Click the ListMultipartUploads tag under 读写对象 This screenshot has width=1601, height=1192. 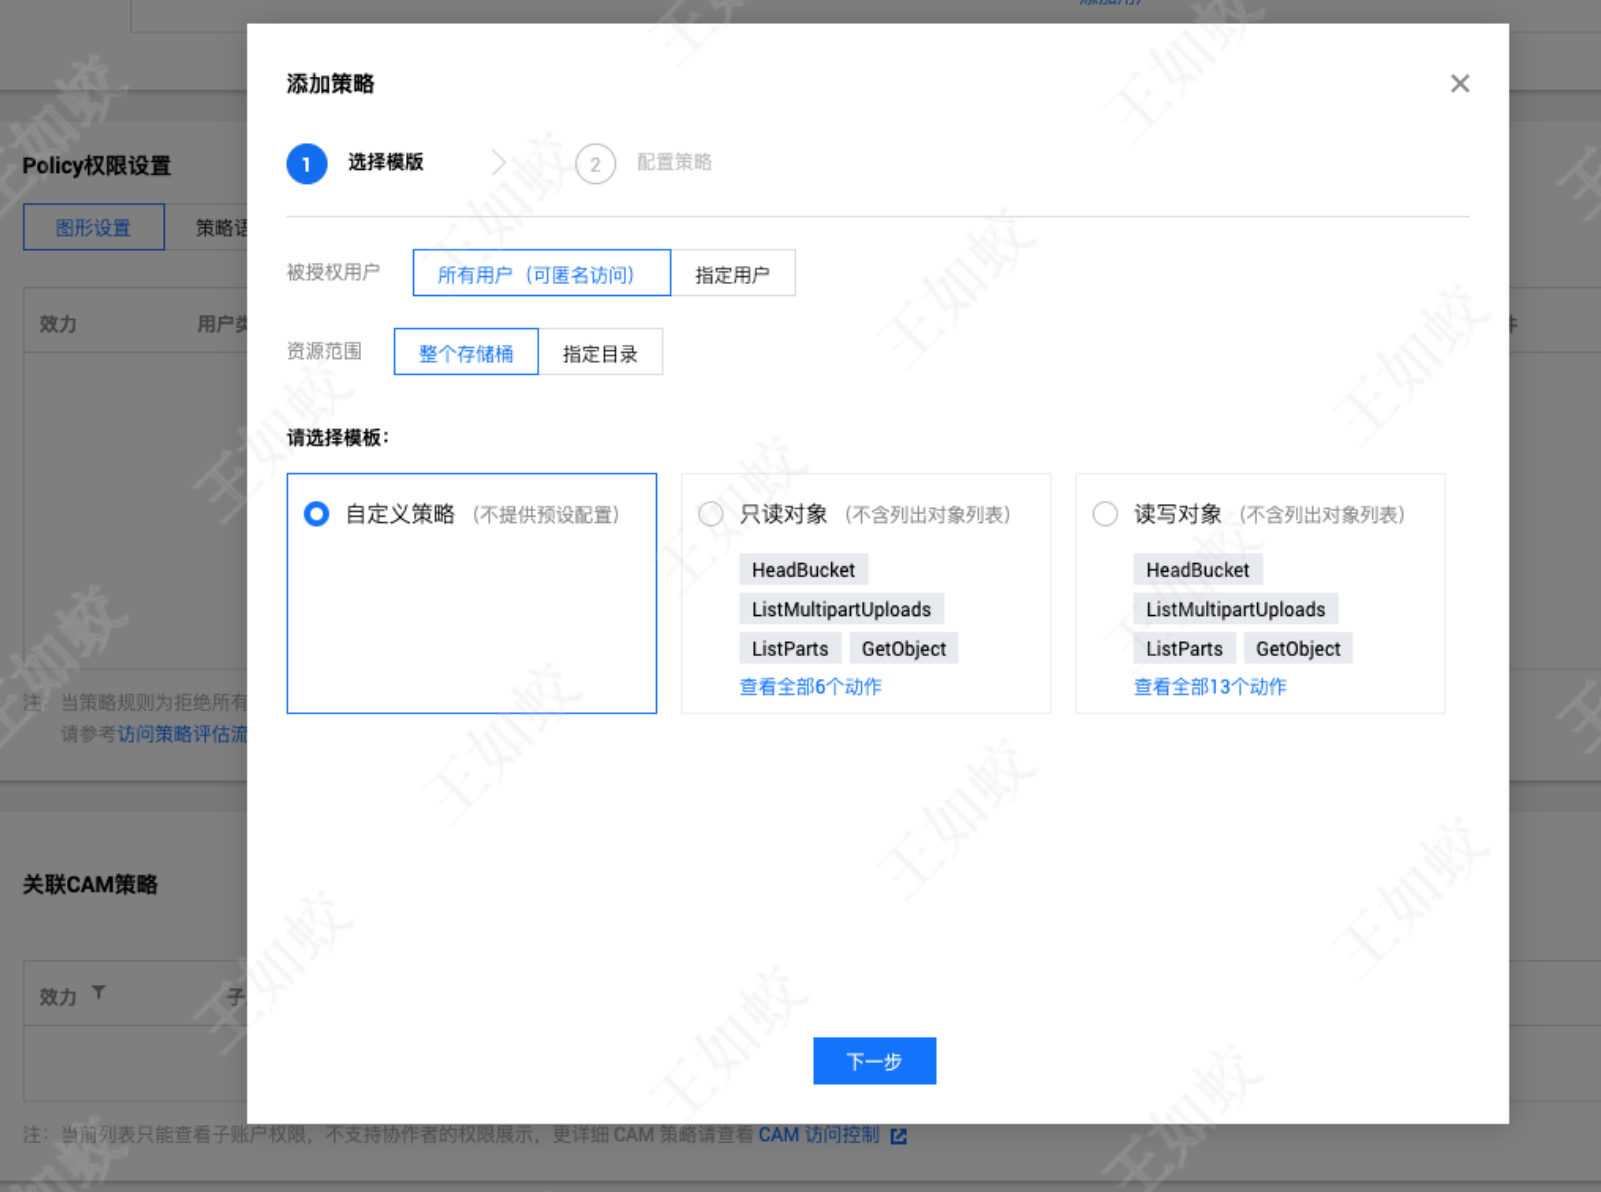pos(1235,609)
